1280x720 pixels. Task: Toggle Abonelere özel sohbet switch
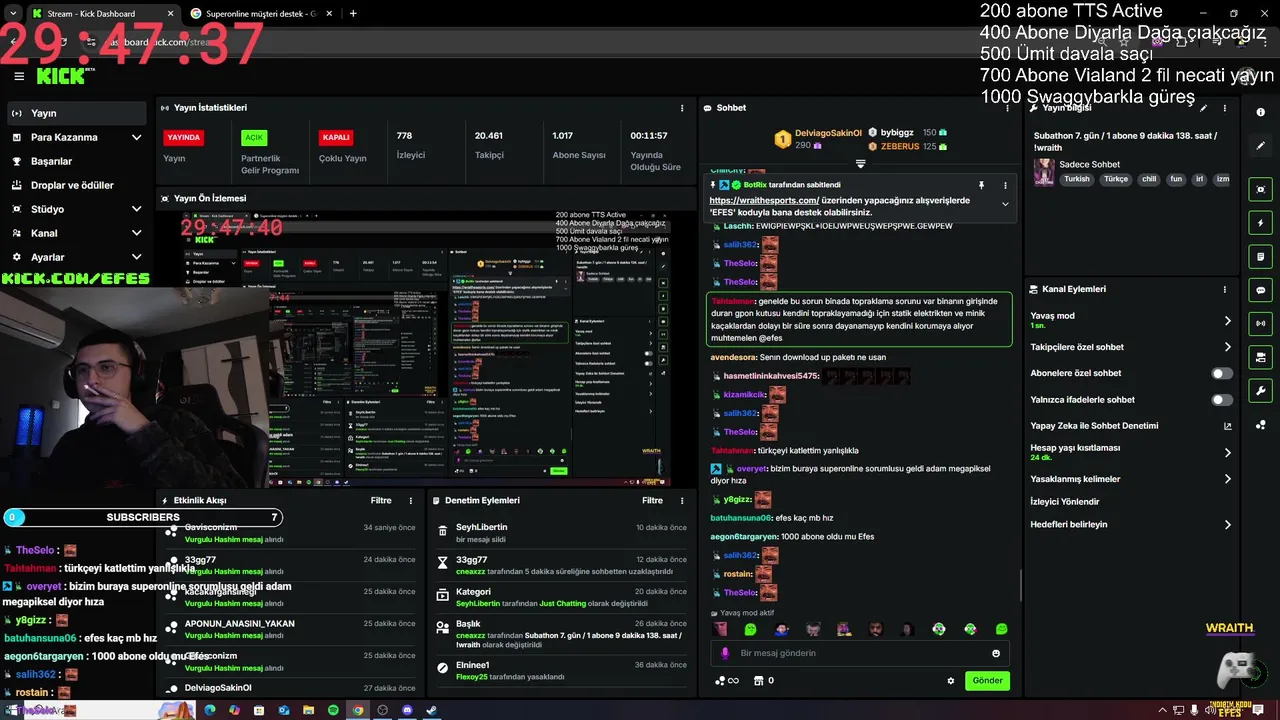click(x=1222, y=373)
